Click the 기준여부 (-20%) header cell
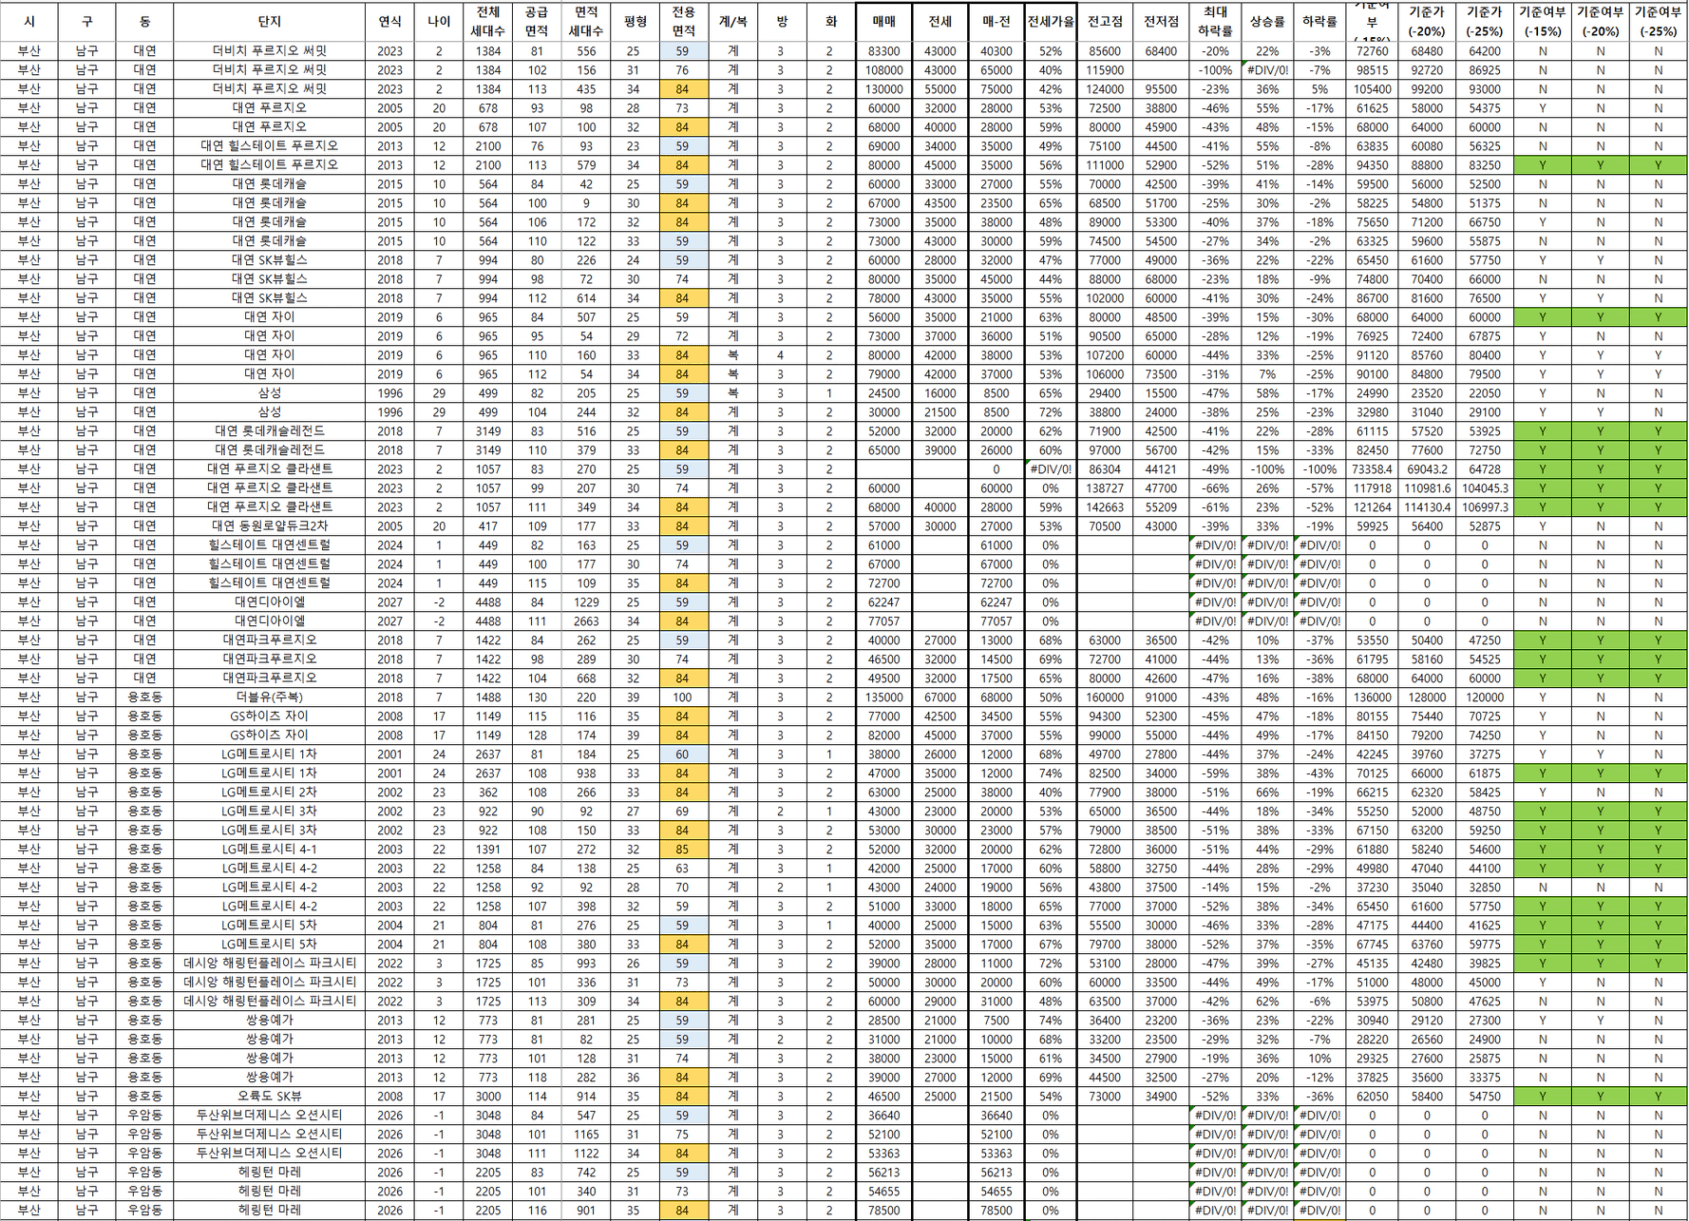This screenshot has height=1221, width=1689. [1600, 21]
